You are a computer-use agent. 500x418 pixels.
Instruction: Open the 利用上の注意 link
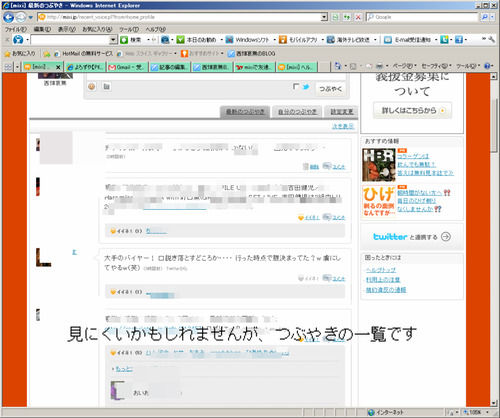(x=383, y=280)
